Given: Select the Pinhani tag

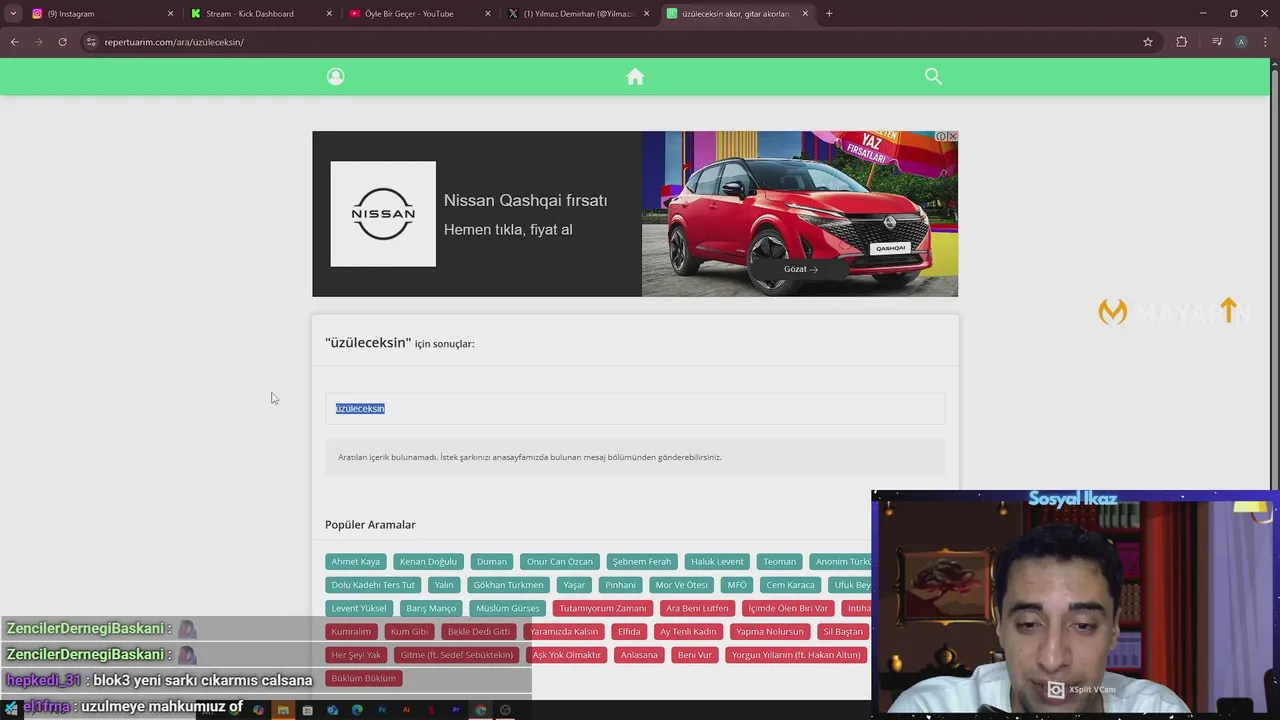Looking at the screenshot, I should point(620,585).
